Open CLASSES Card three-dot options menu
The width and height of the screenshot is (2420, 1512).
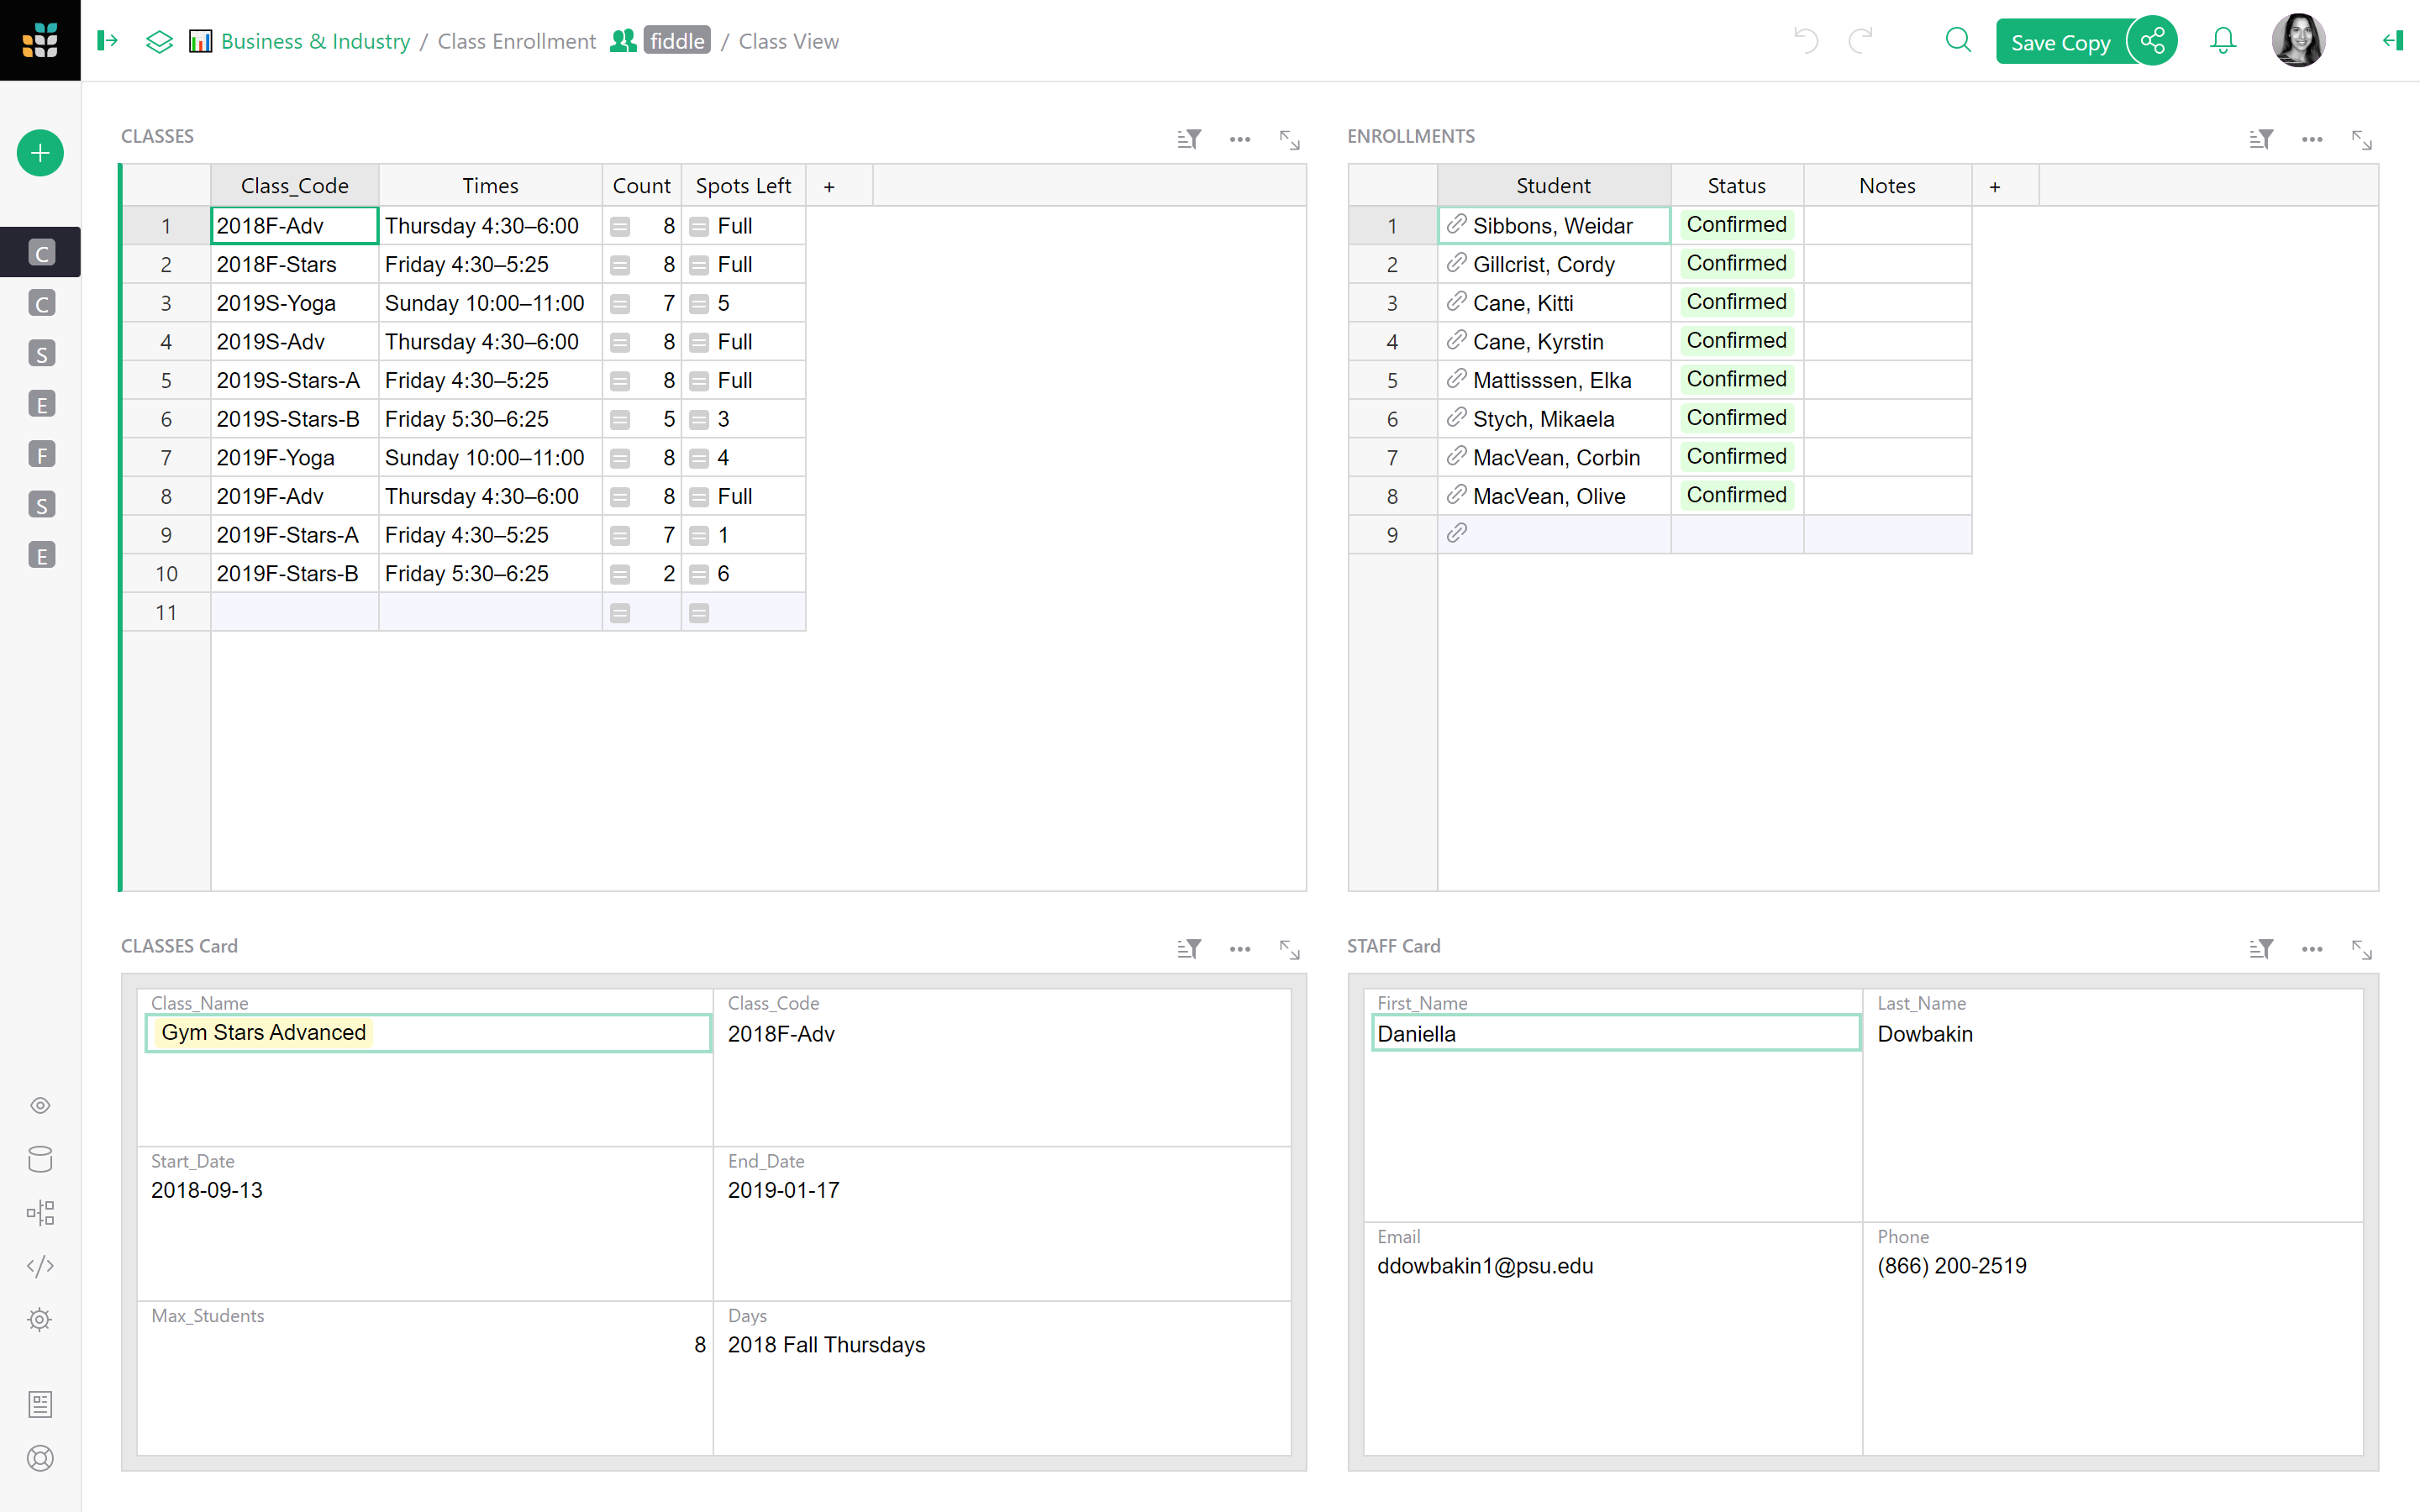1239,949
